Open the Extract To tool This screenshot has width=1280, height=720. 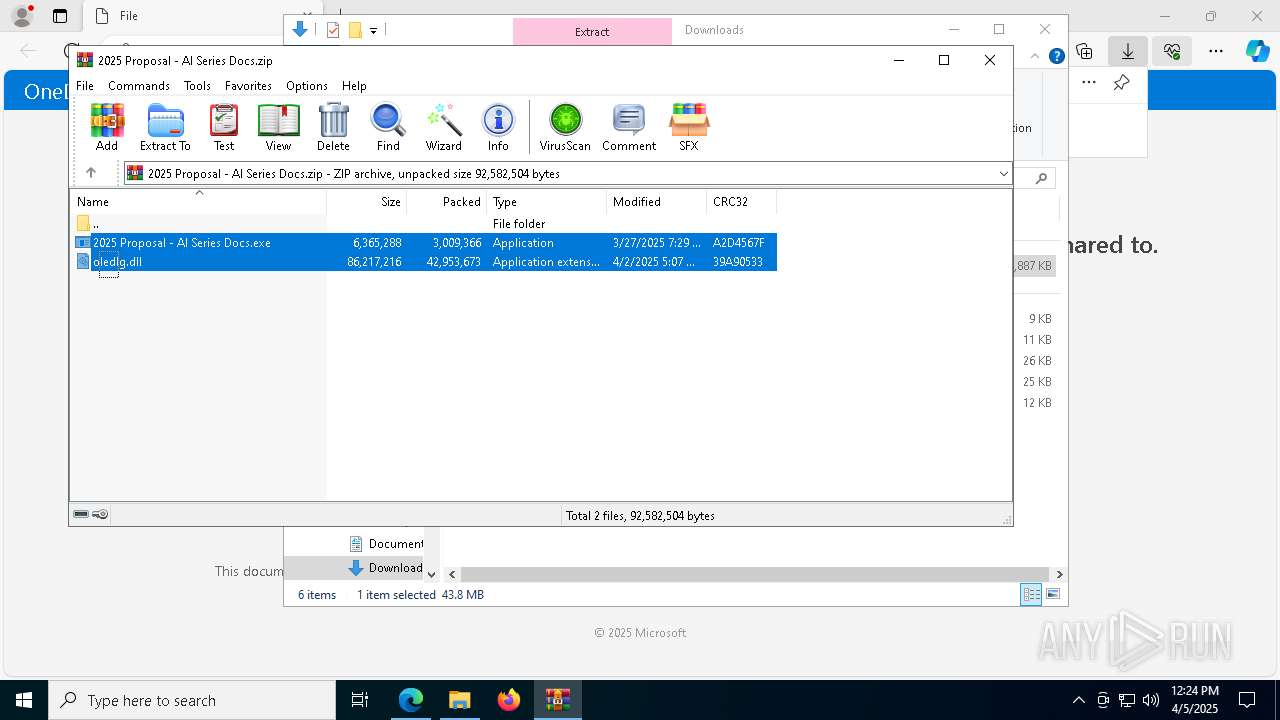coord(165,127)
